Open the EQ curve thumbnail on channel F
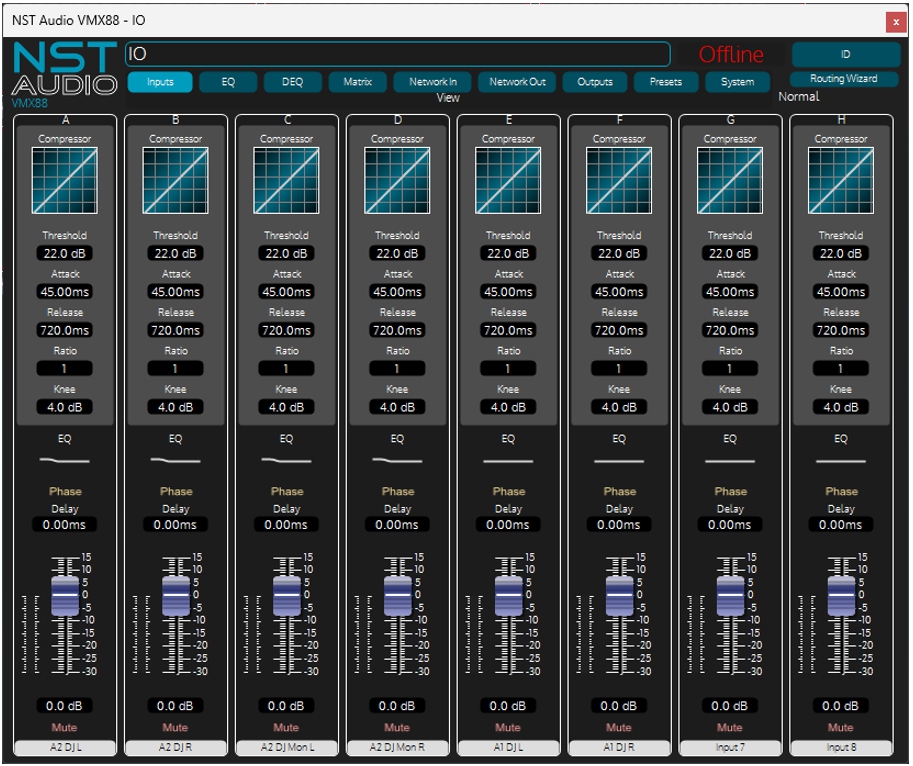Image resolution: width=913 pixels, height=766 pixels. pos(619,460)
